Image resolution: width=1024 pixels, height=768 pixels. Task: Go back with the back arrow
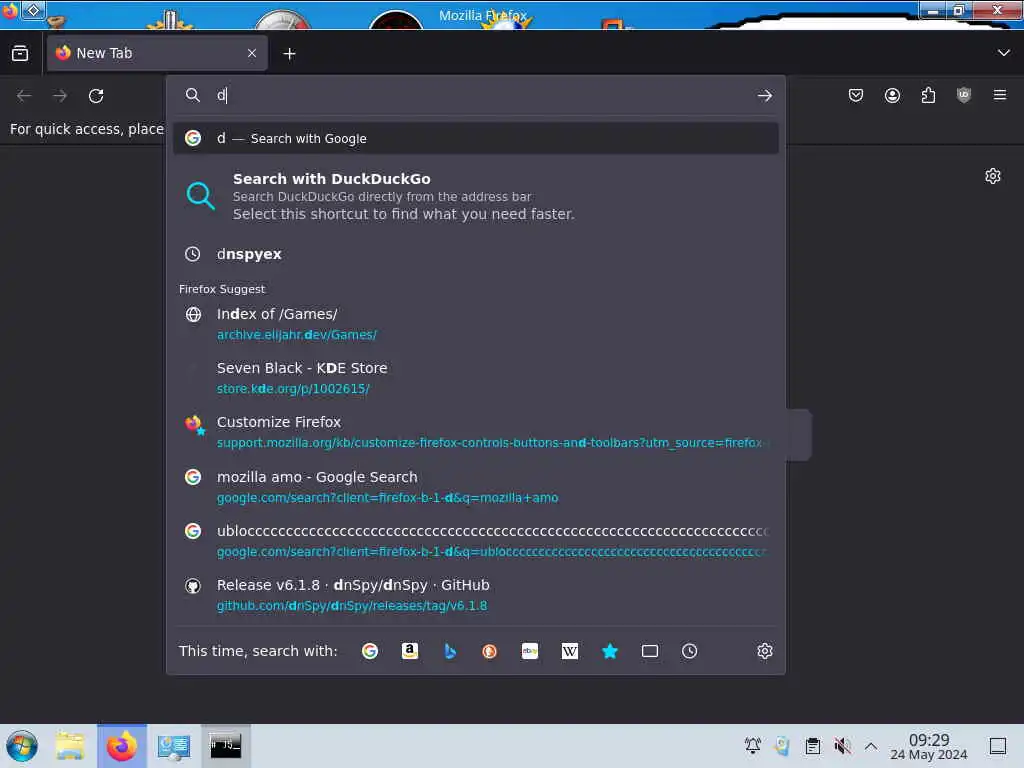(24, 96)
